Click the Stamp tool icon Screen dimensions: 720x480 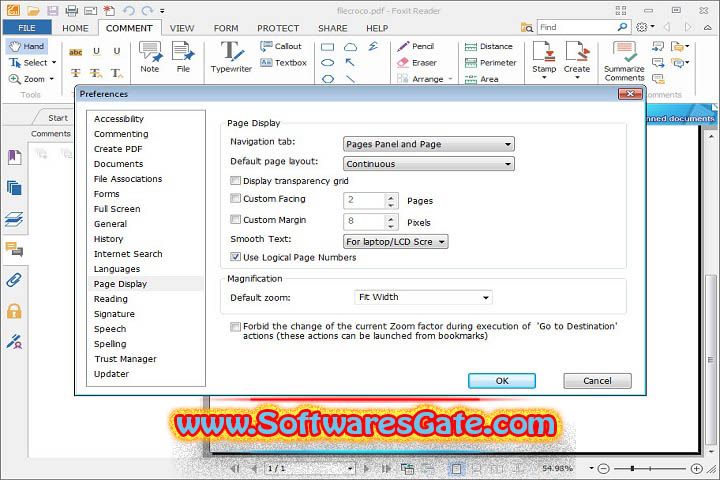(x=544, y=51)
